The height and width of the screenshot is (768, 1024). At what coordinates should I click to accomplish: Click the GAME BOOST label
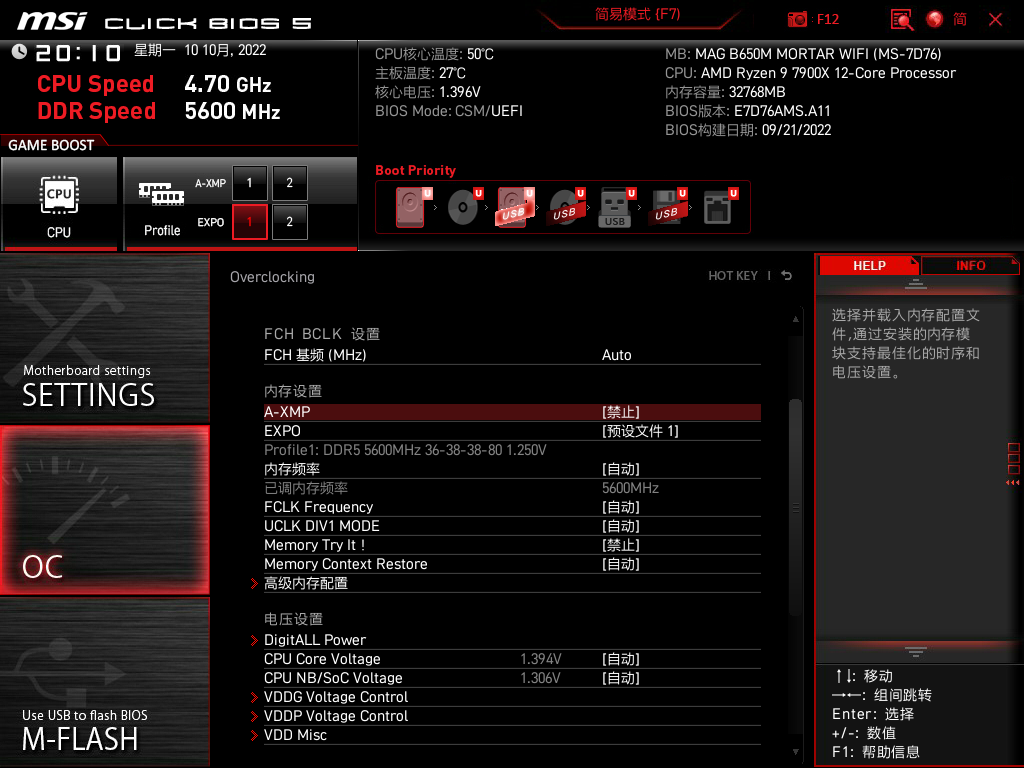(x=51, y=145)
